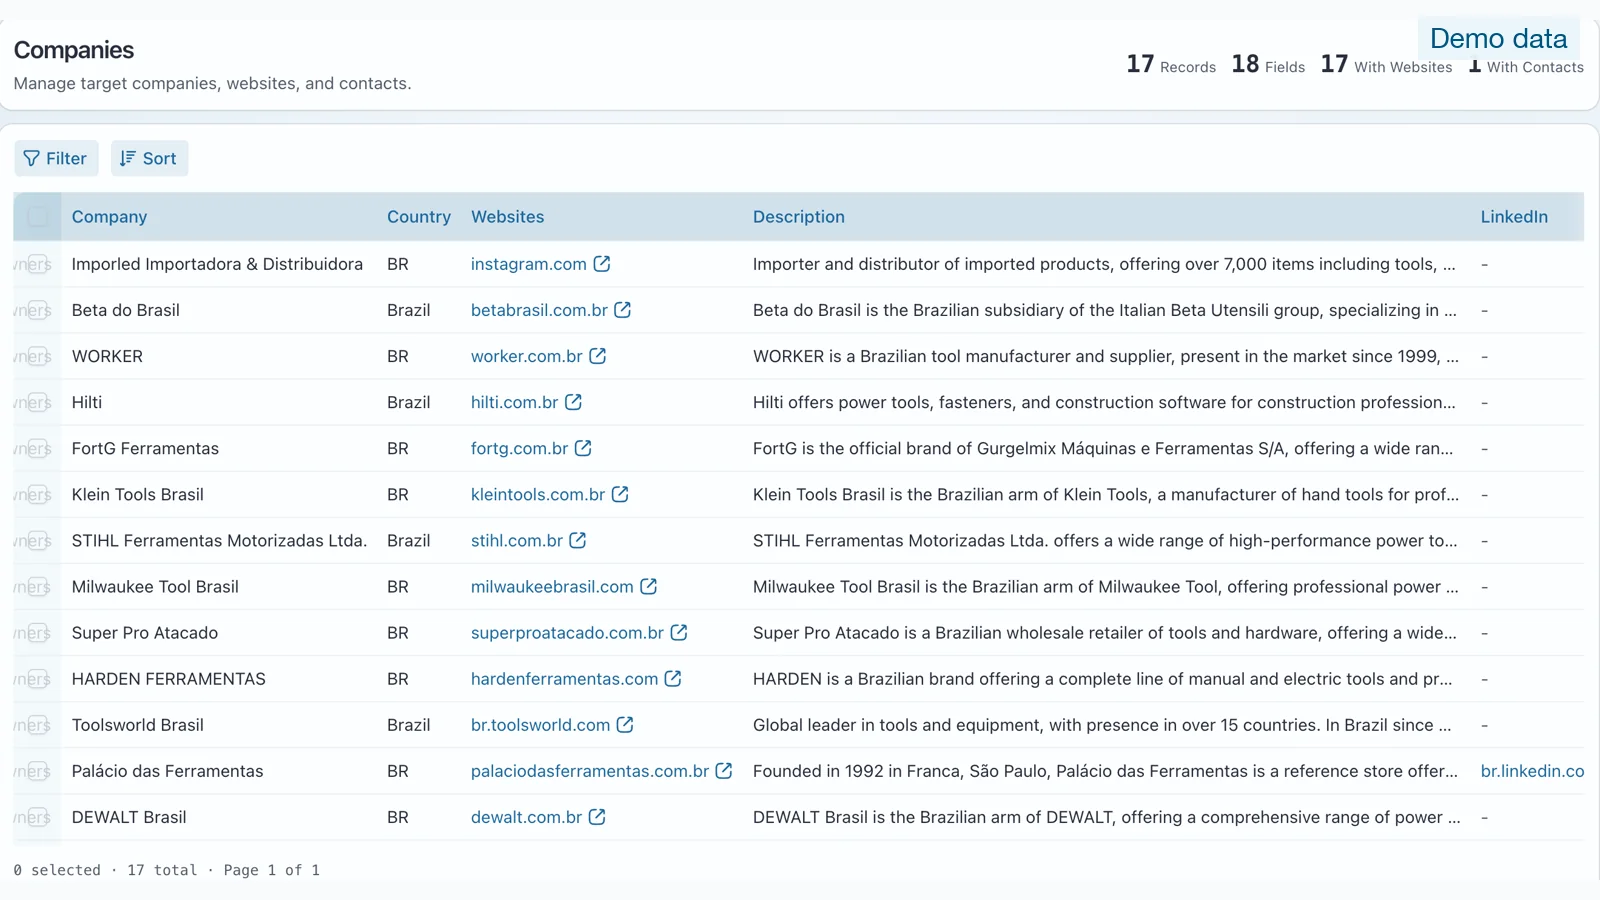
Task: Open external link icon beside hardenferramentas.com
Action: point(673,678)
